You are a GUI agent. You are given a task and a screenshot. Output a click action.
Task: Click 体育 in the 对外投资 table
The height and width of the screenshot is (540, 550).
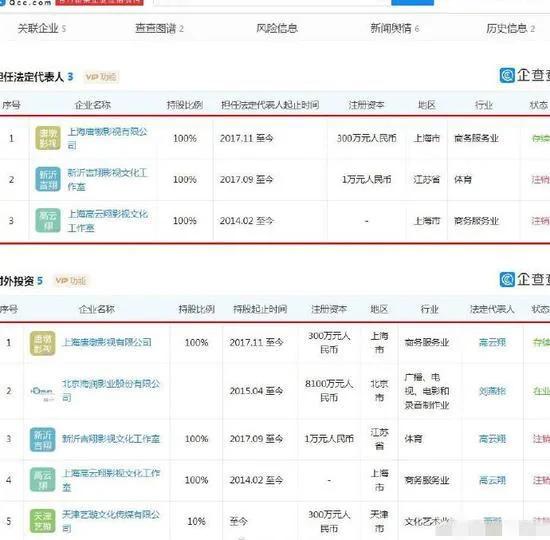click(x=413, y=439)
